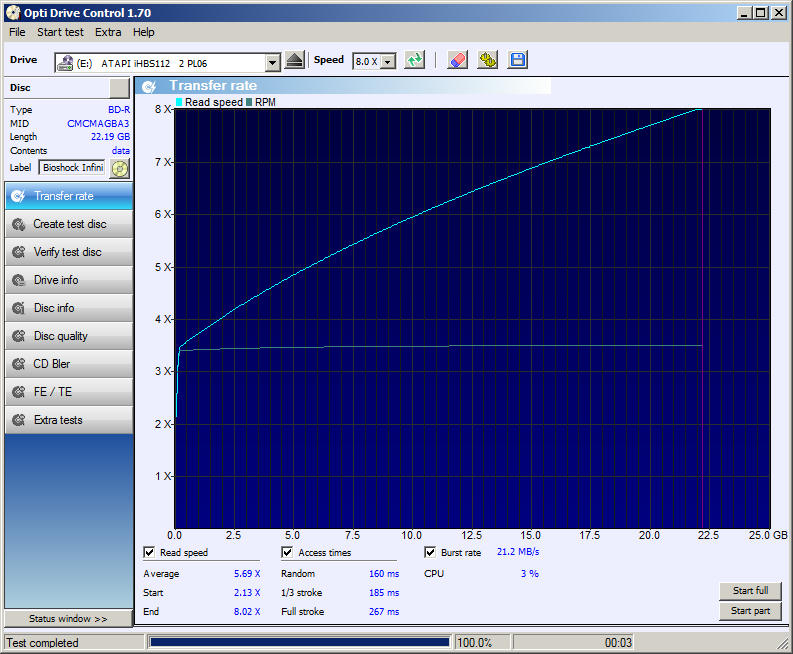
Task: Click the test progress bar
Action: pos(299,642)
